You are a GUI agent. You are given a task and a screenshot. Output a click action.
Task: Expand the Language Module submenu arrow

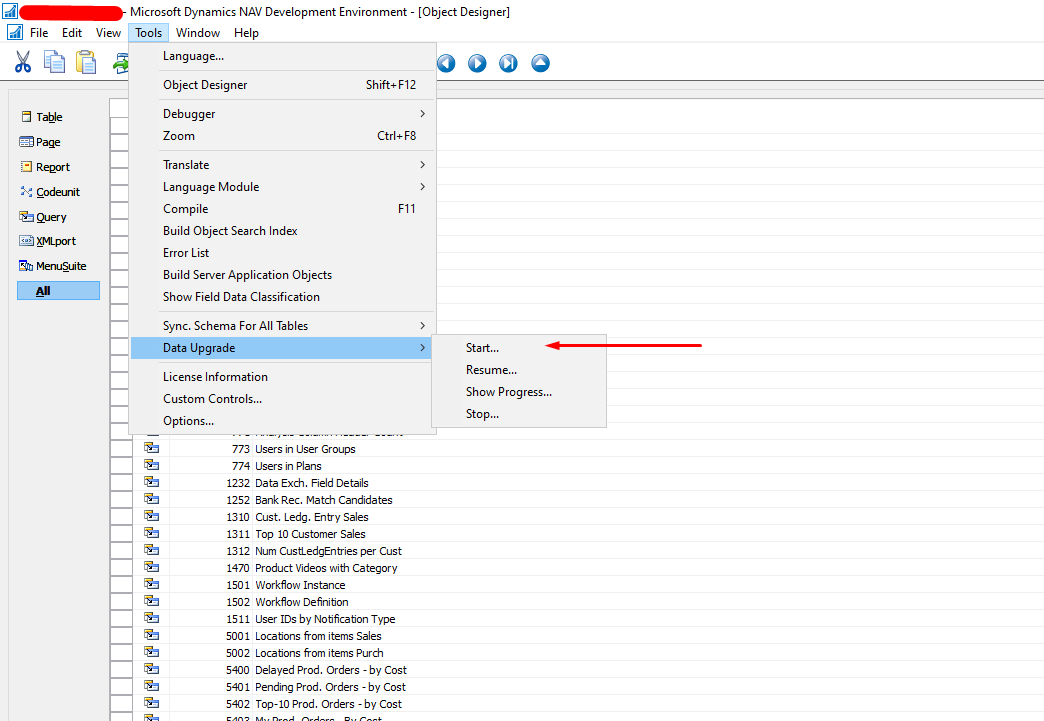point(422,186)
